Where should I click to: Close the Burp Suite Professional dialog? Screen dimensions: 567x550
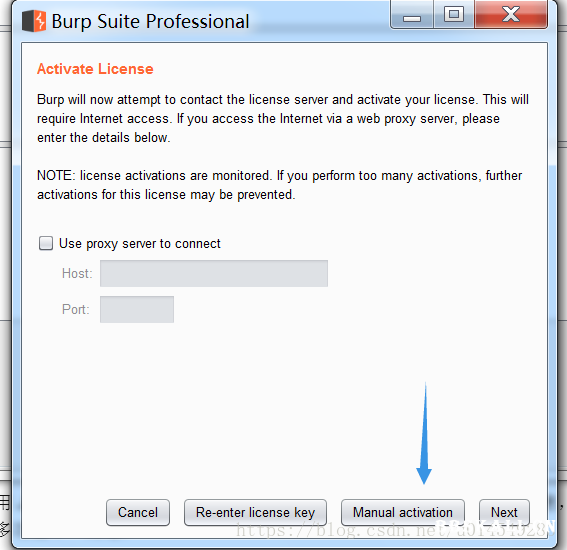(511, 14)
